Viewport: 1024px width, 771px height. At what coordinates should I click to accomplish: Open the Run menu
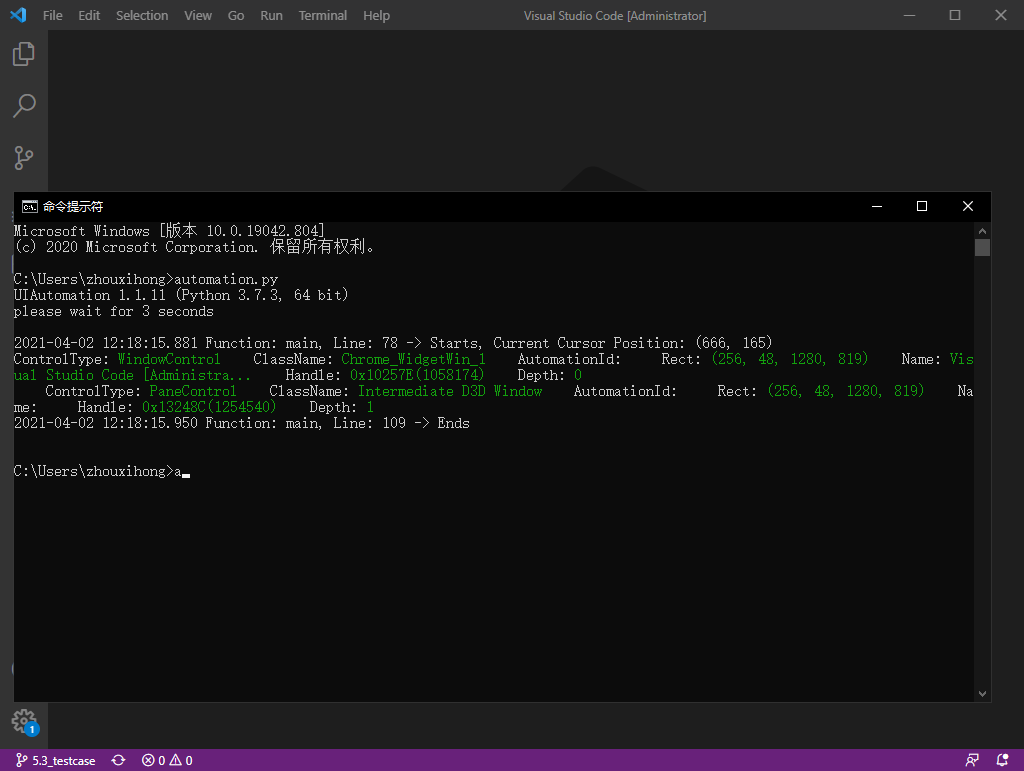point(271,15)
